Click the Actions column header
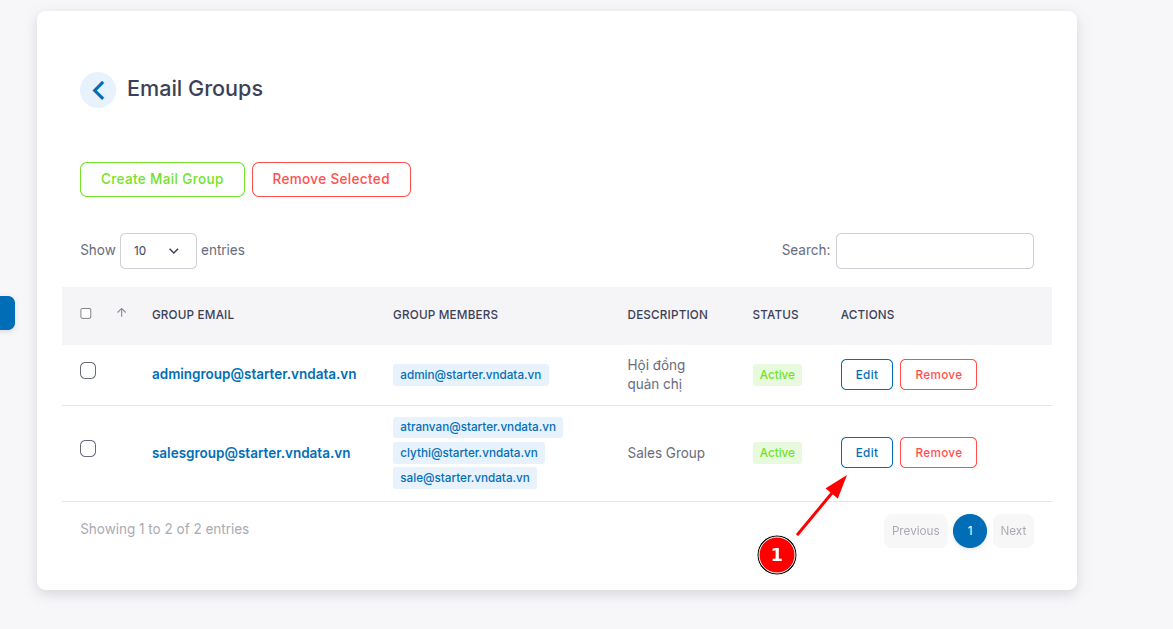 [867, 315]
